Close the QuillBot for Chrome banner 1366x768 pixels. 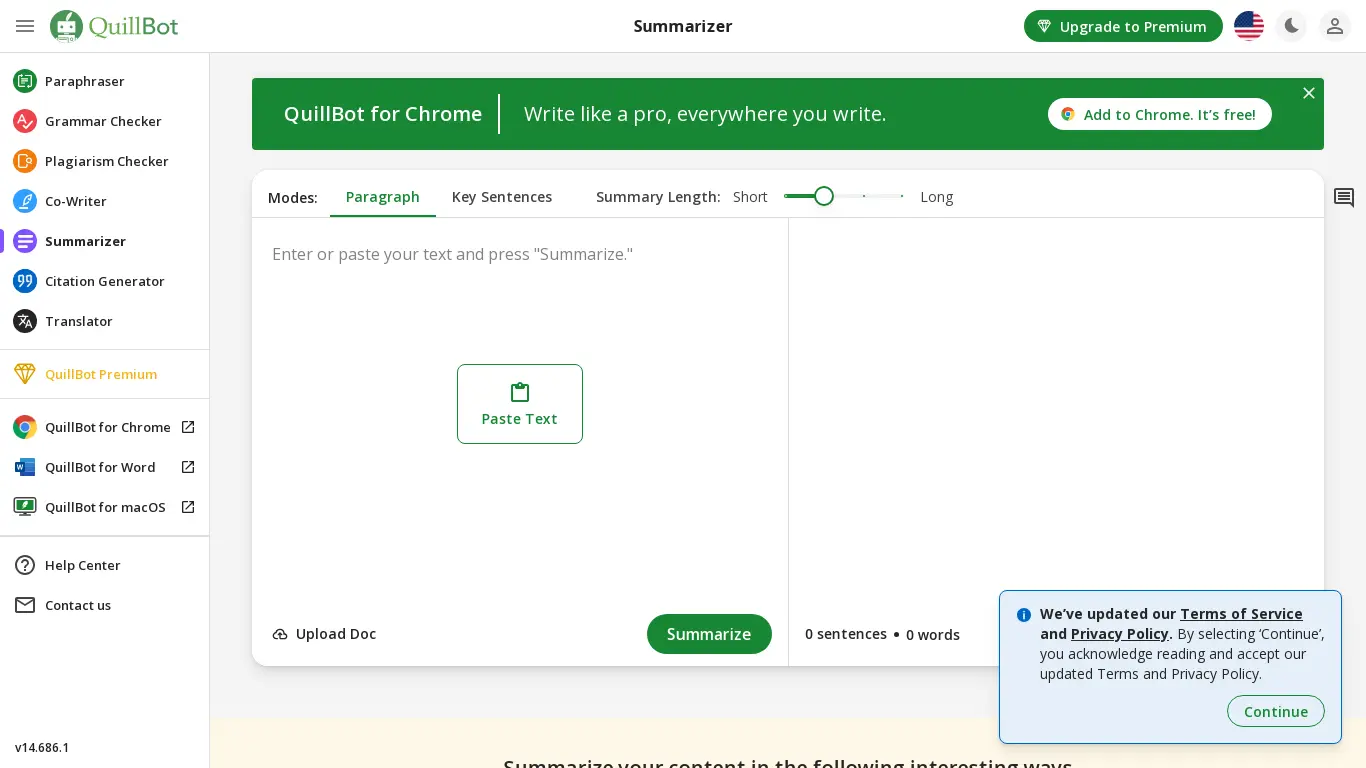1309,93
